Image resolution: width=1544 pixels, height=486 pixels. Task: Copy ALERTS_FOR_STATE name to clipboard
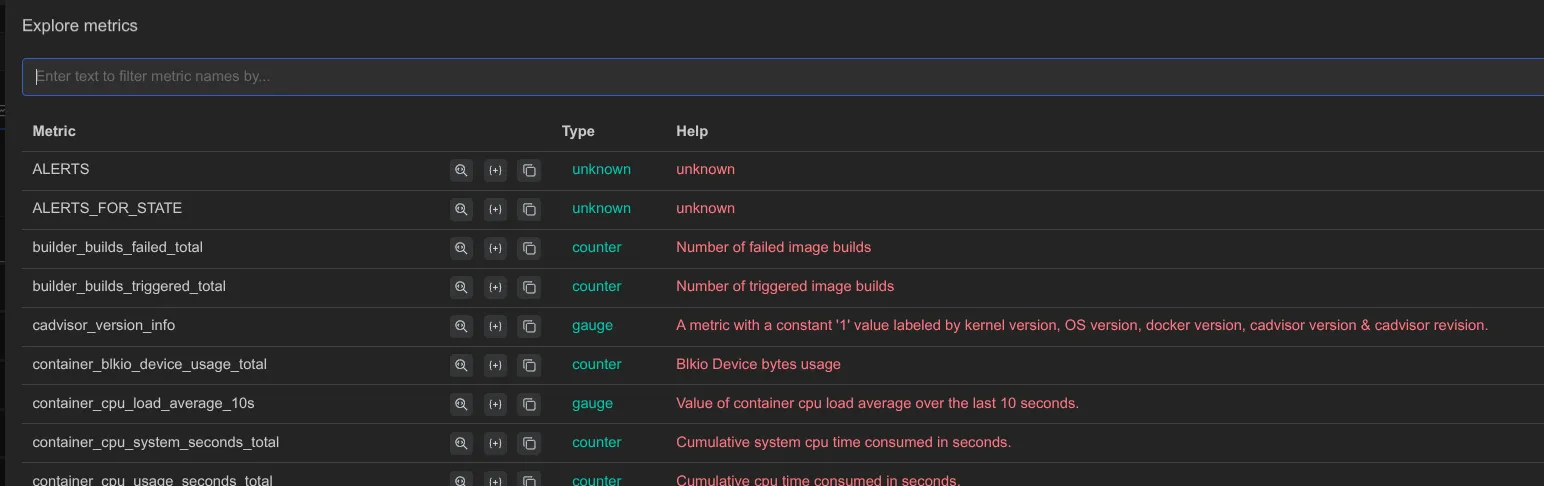529,209
